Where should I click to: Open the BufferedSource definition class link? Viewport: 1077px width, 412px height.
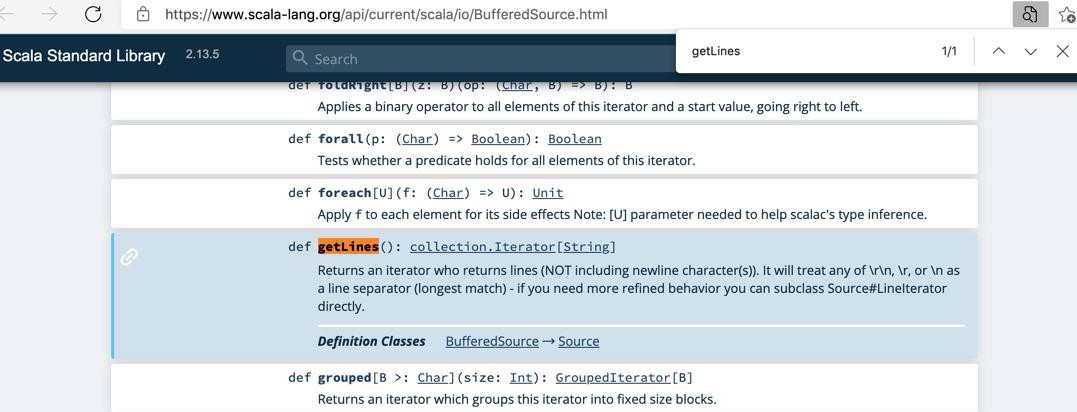[x=492, y=341]
